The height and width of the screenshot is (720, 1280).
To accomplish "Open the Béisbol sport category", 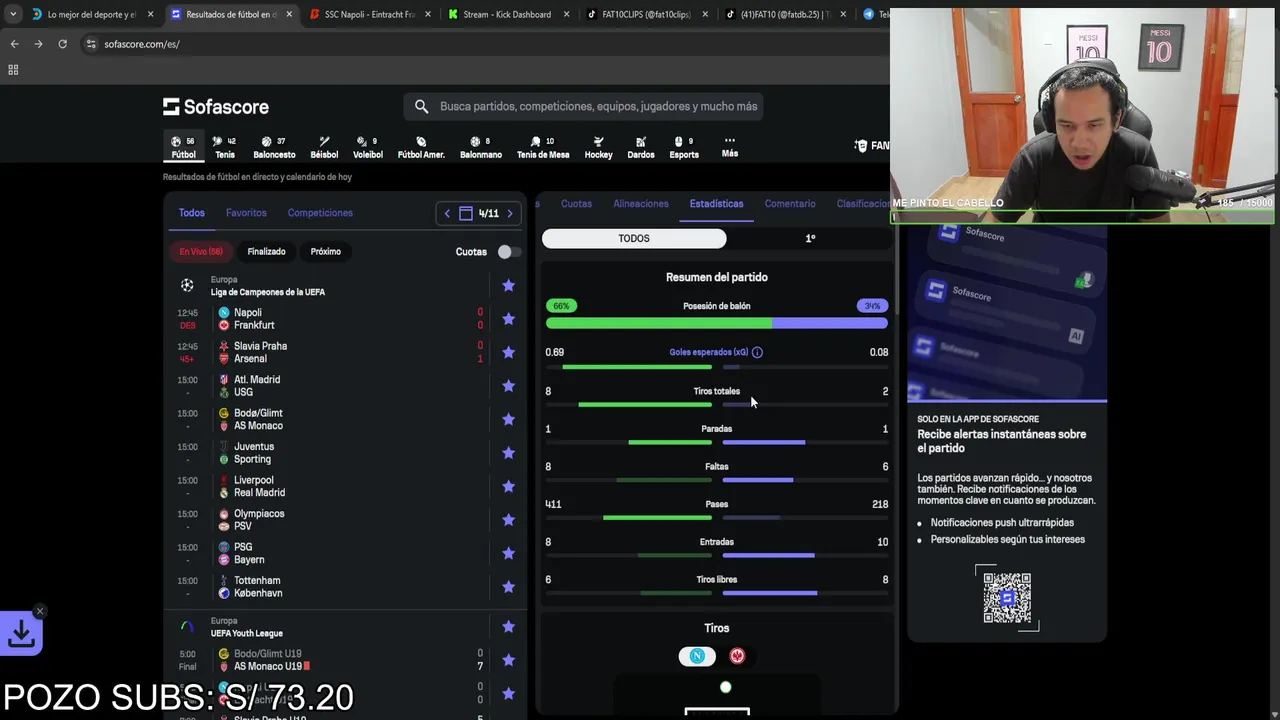I will [324, 147].
